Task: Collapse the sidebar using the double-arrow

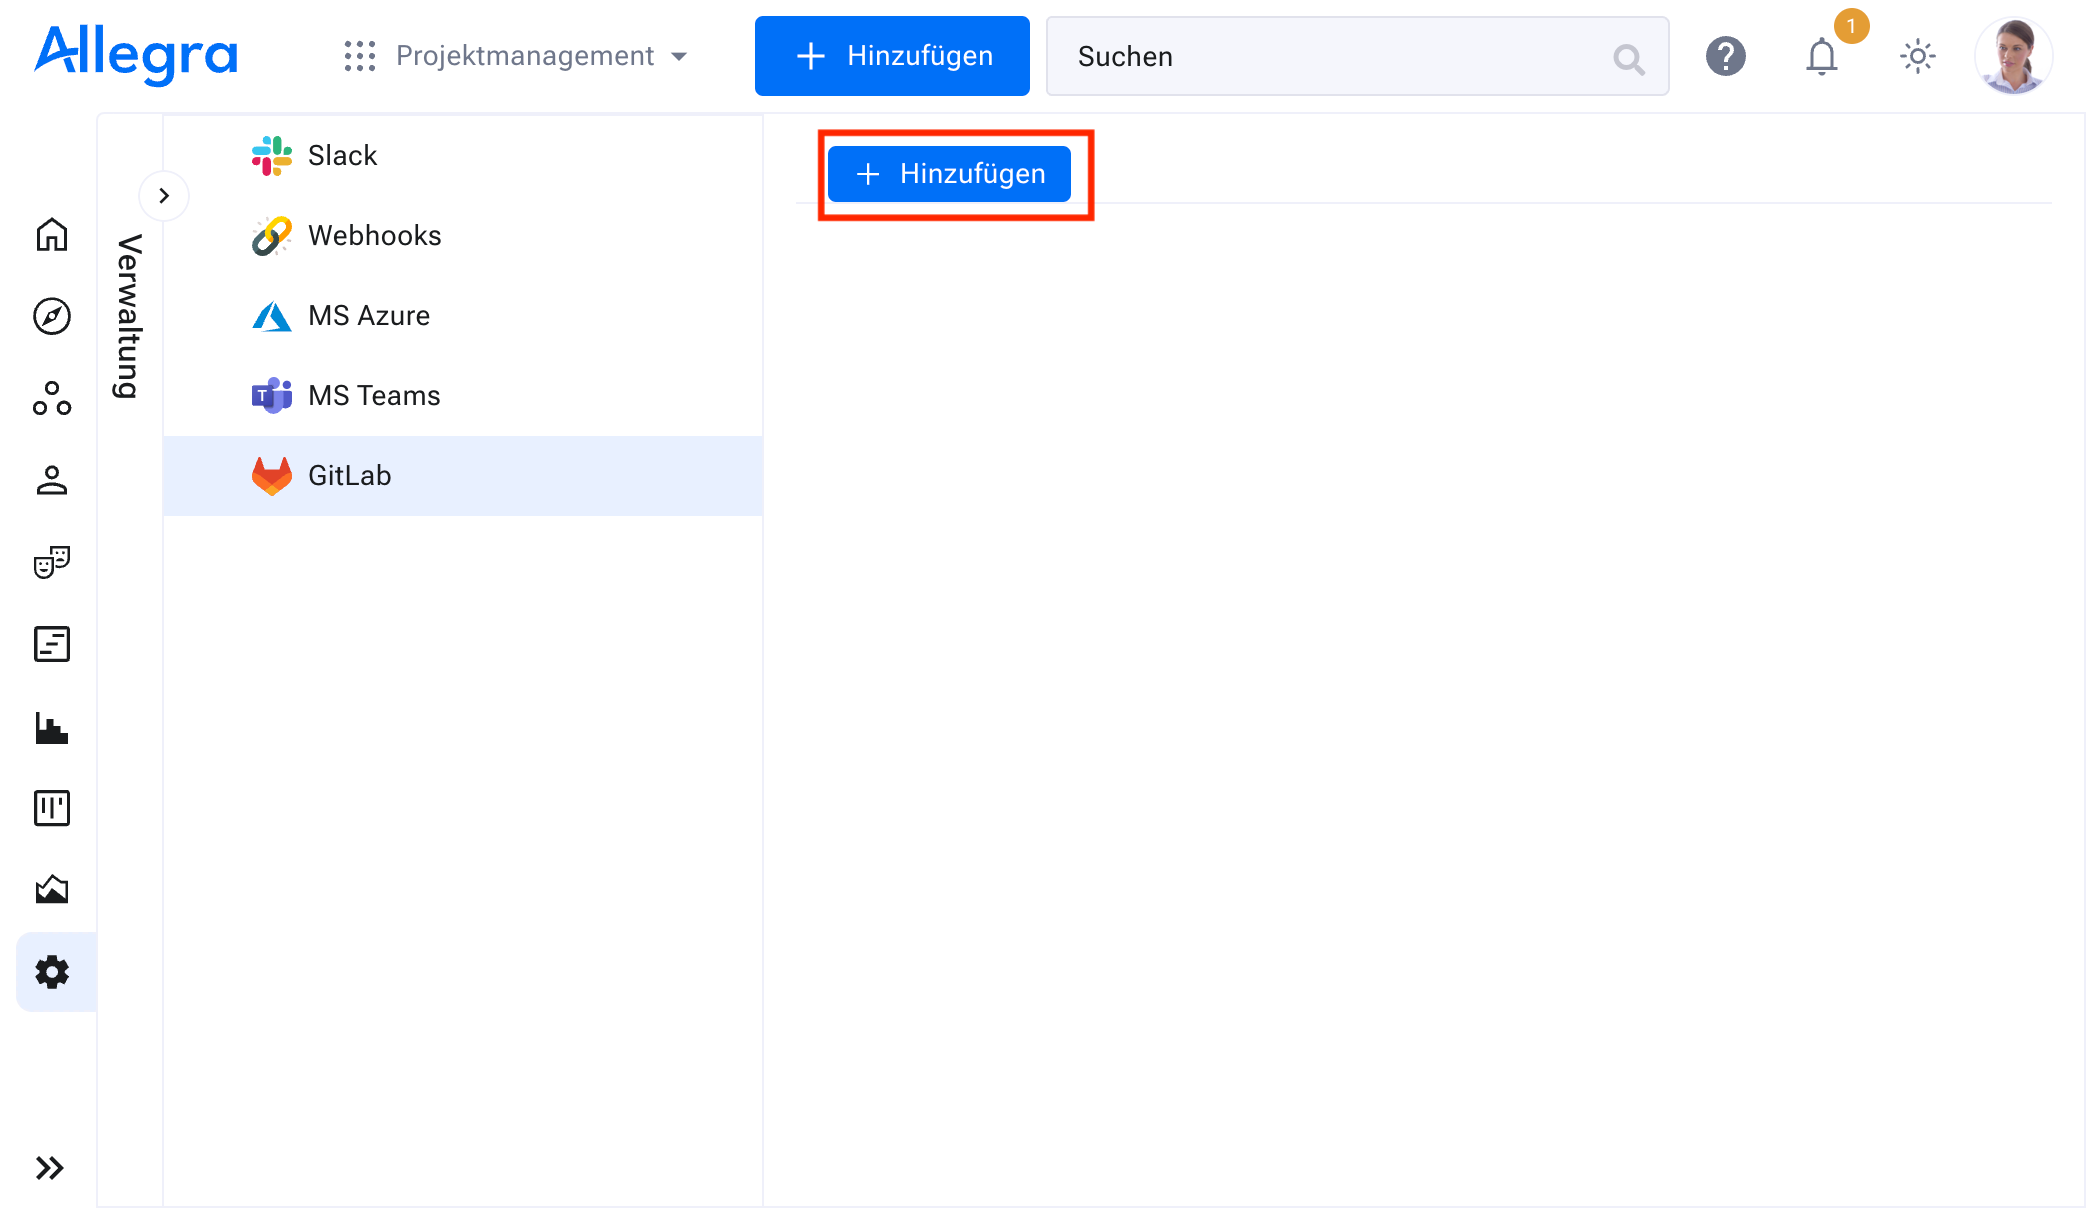Action: point(51,1166)
